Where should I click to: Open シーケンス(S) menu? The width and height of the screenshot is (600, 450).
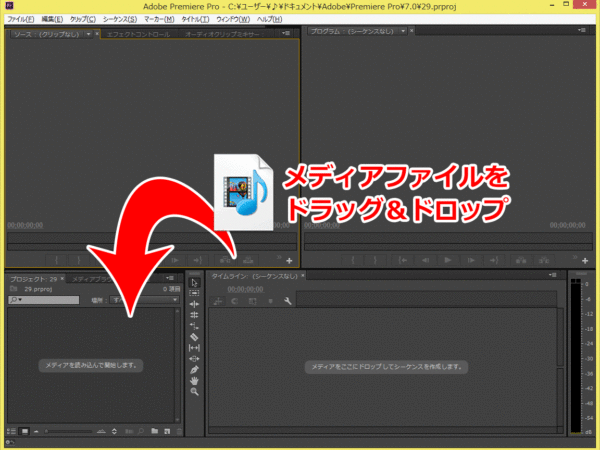click(x=120, y=19)
